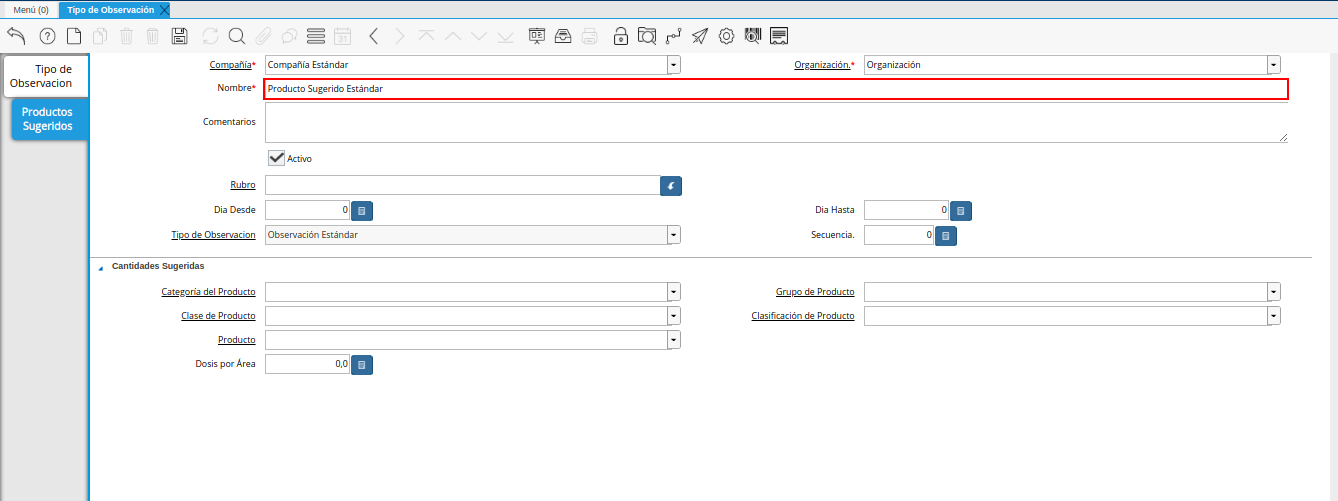The height and width of the screenshot is (501, 1338).
Task: Click the paper plane request icon
Action: tap(700, 36)
